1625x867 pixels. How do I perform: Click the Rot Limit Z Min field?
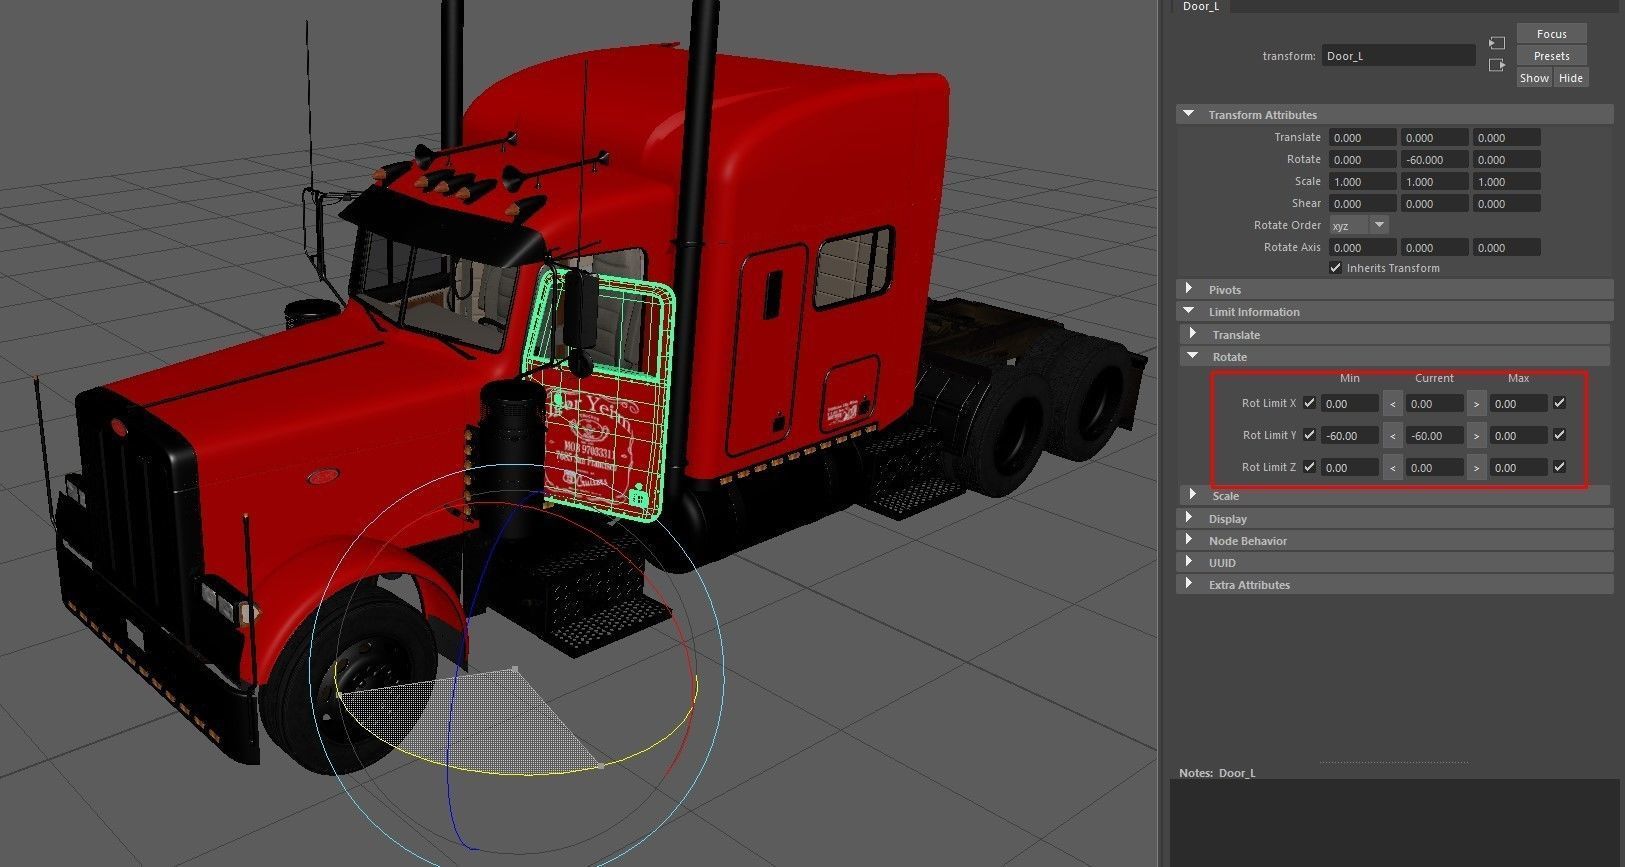[x=1350, y=468]
